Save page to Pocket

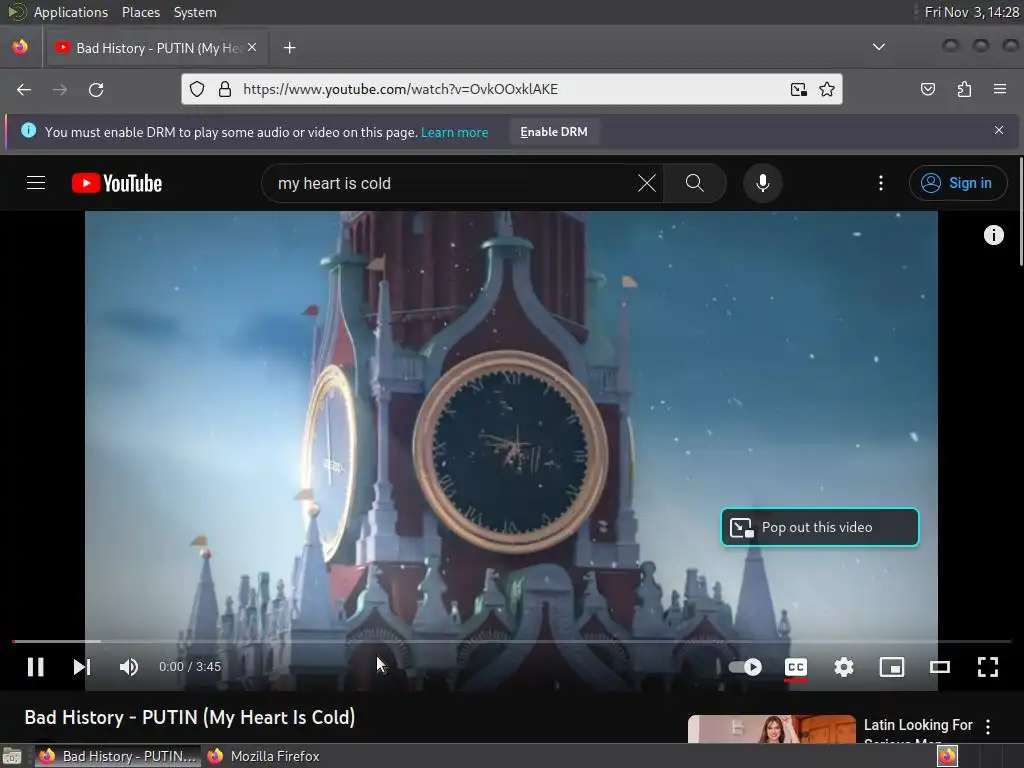click(x=927, y=89)
